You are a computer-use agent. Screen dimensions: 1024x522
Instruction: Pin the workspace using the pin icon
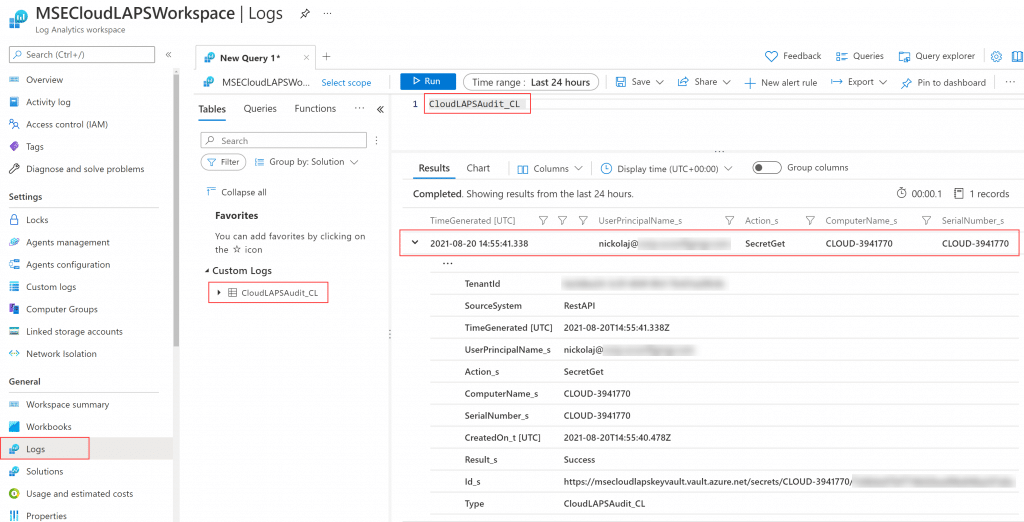tap(305, 14)
